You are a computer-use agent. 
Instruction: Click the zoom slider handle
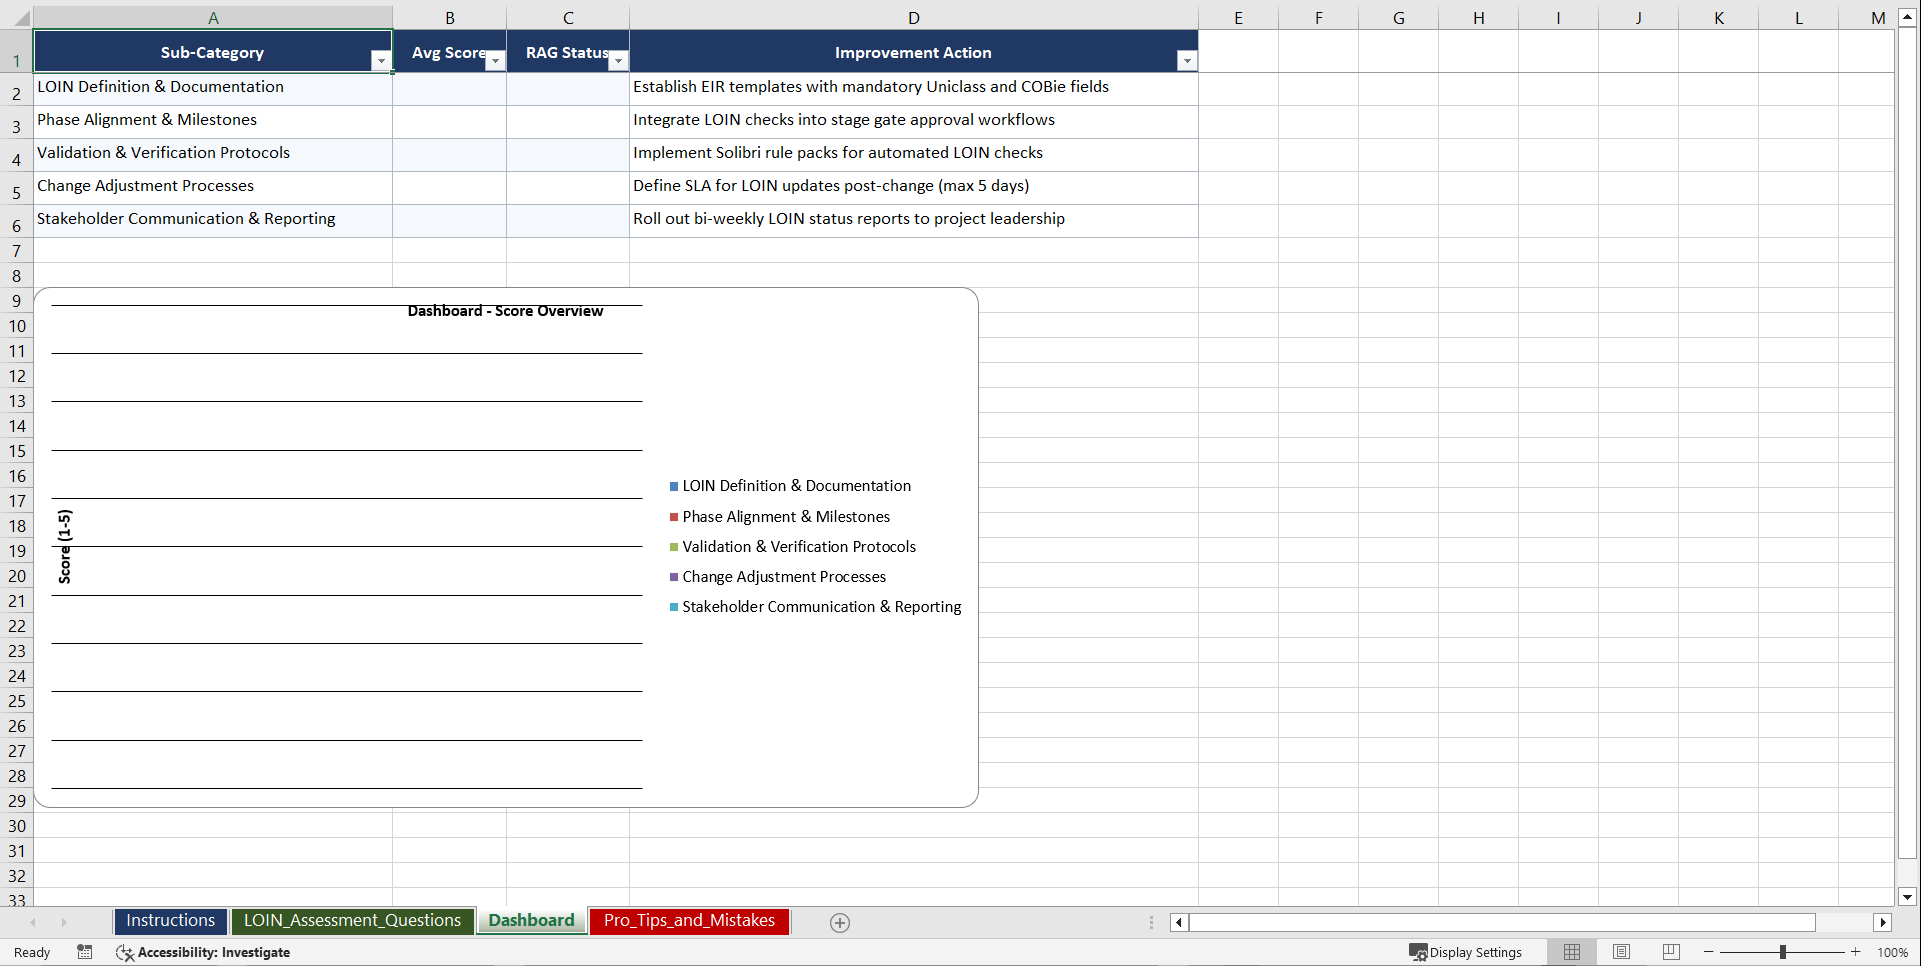[1783, 952]
